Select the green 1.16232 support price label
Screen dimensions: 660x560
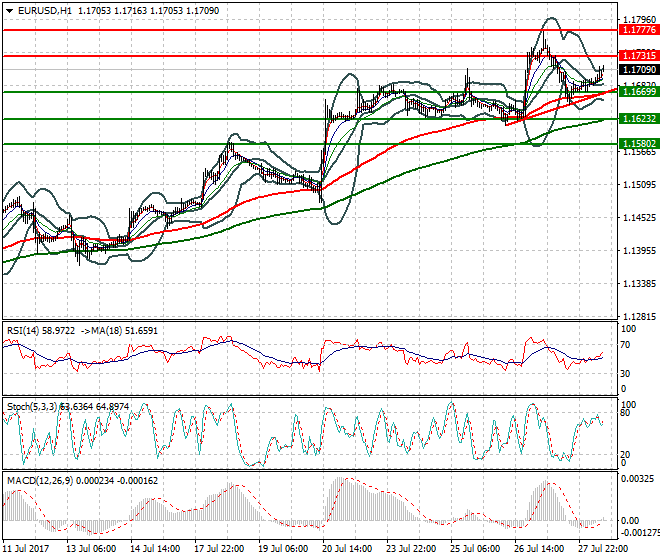click(x=639, y=119)
